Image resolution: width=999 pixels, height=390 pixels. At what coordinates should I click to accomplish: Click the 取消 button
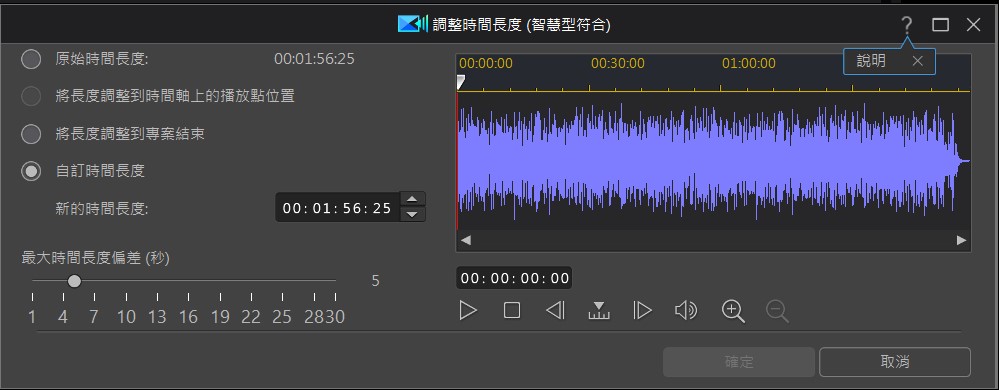tap(895, 362)
